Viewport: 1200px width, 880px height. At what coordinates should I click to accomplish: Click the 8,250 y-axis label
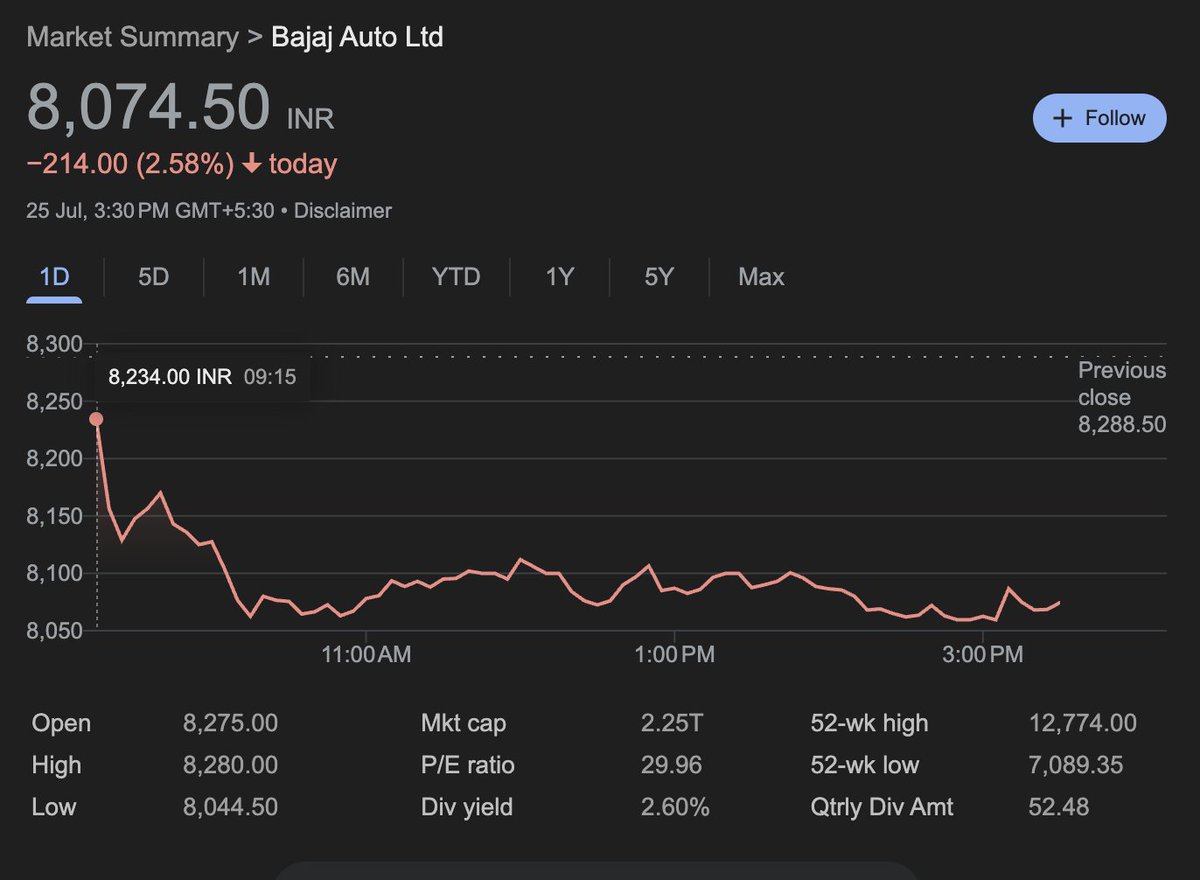[54, 402]
